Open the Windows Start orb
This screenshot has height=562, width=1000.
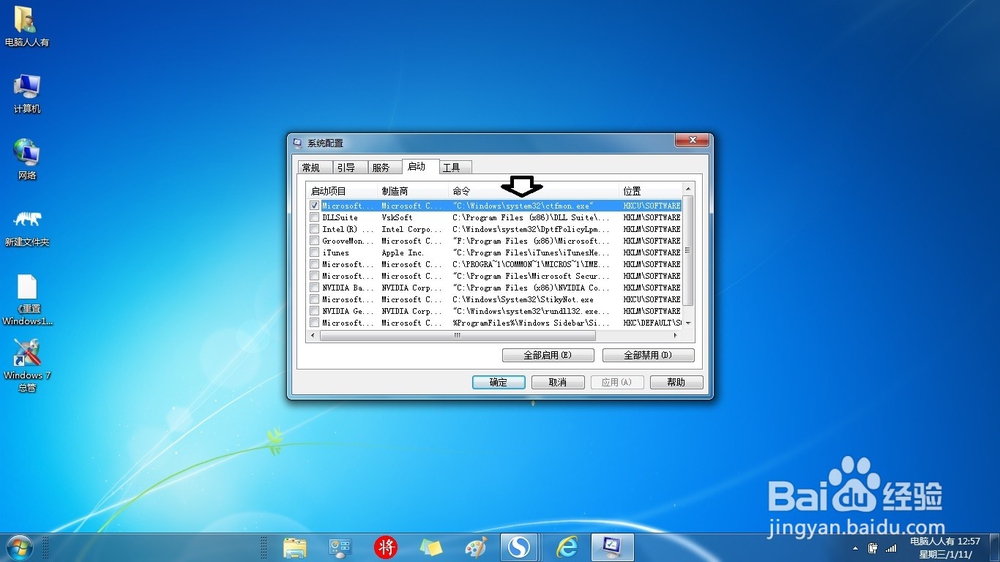coord(18,548)
